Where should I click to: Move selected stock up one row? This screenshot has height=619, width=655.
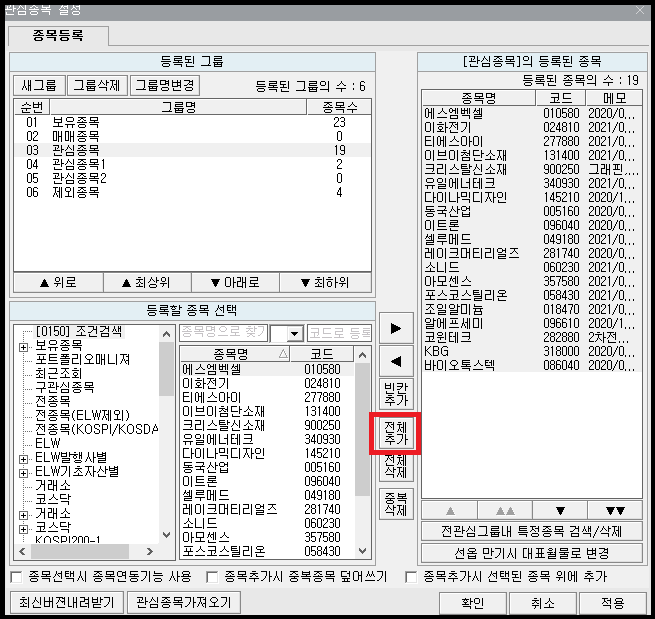click(x=450, y=510)
